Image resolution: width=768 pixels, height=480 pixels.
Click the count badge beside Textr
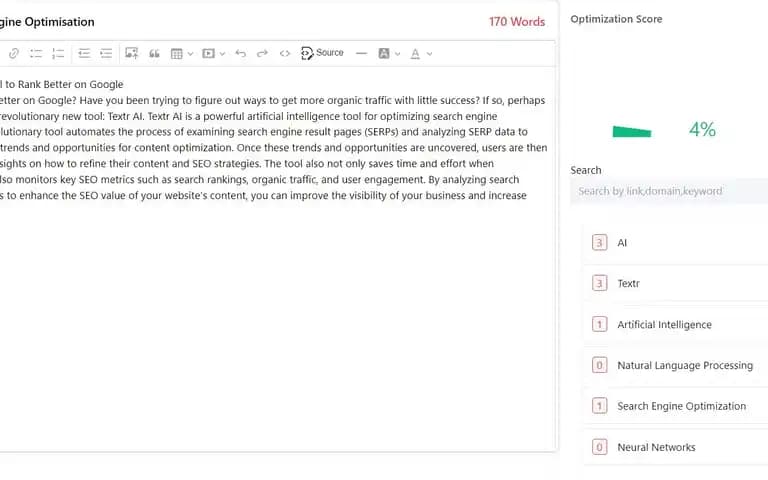pos(600,283)
